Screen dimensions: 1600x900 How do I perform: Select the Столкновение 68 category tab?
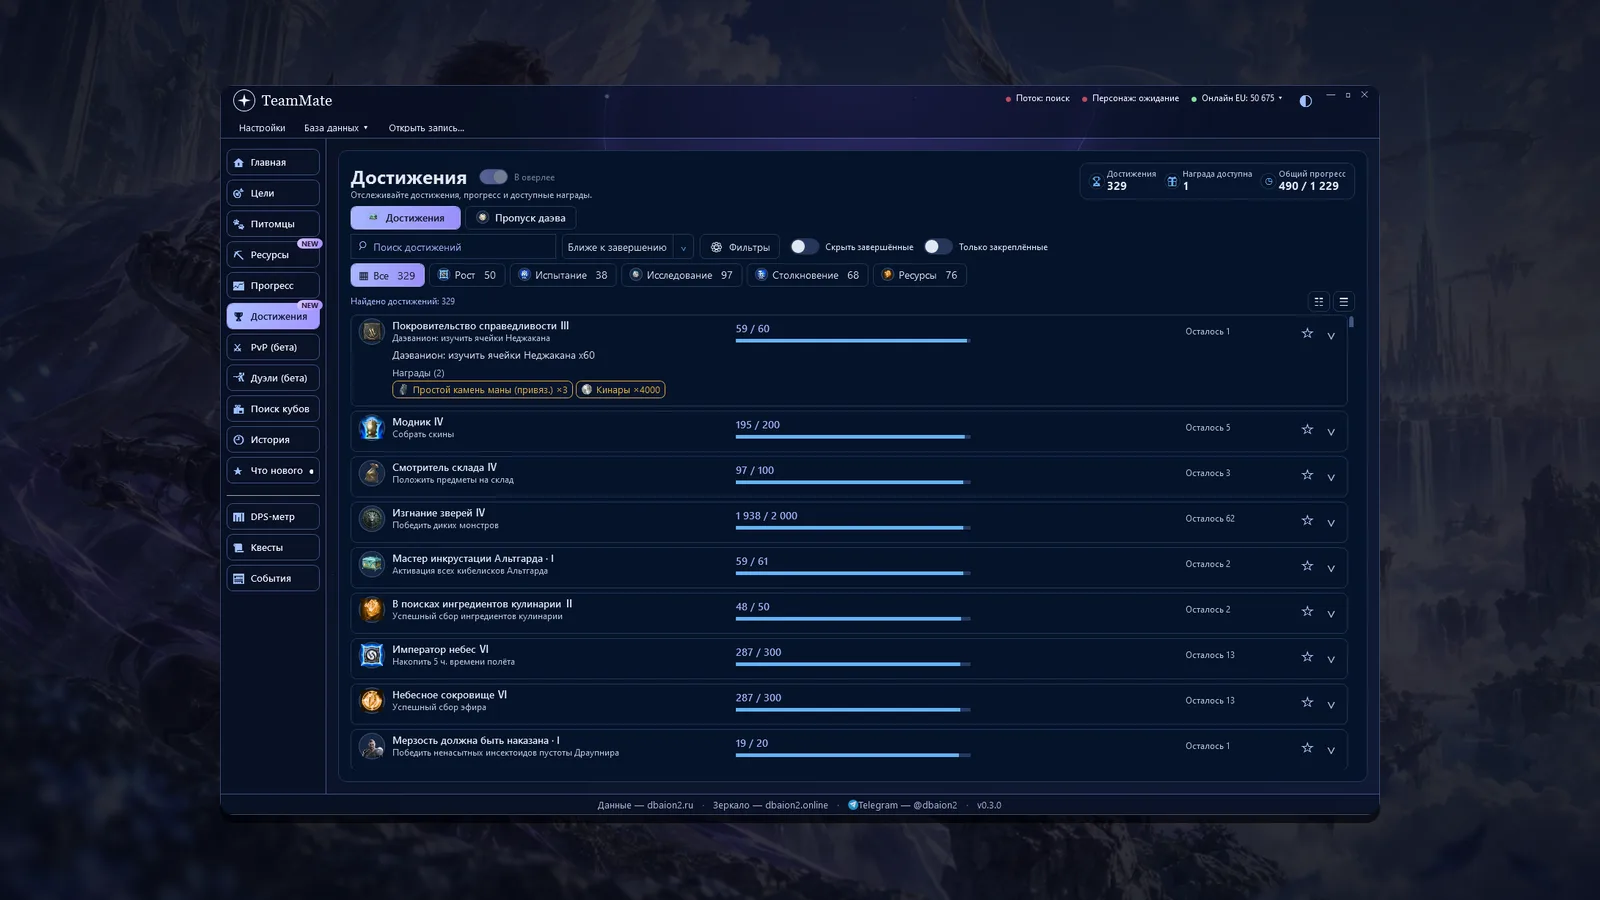point(808,275)
